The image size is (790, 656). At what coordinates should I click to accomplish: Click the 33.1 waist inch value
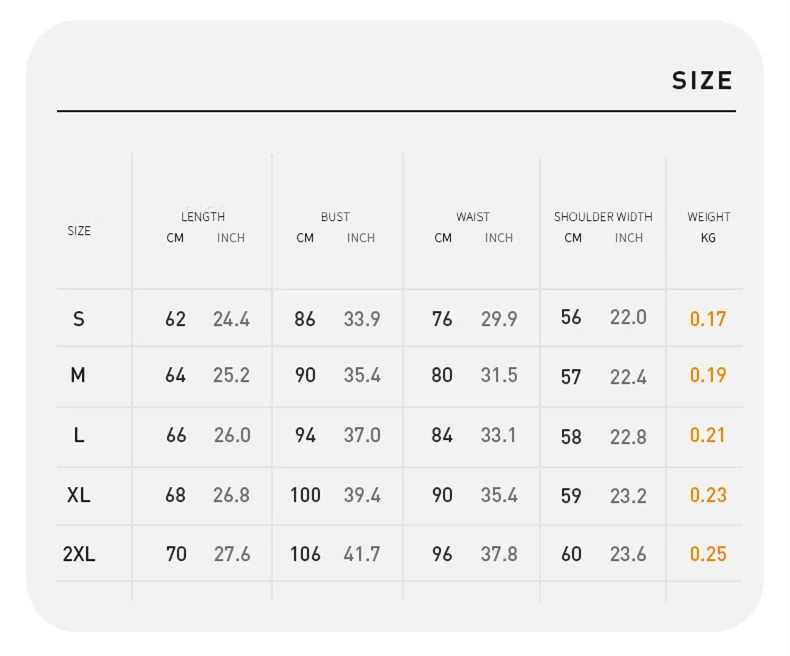pos(499,435)
